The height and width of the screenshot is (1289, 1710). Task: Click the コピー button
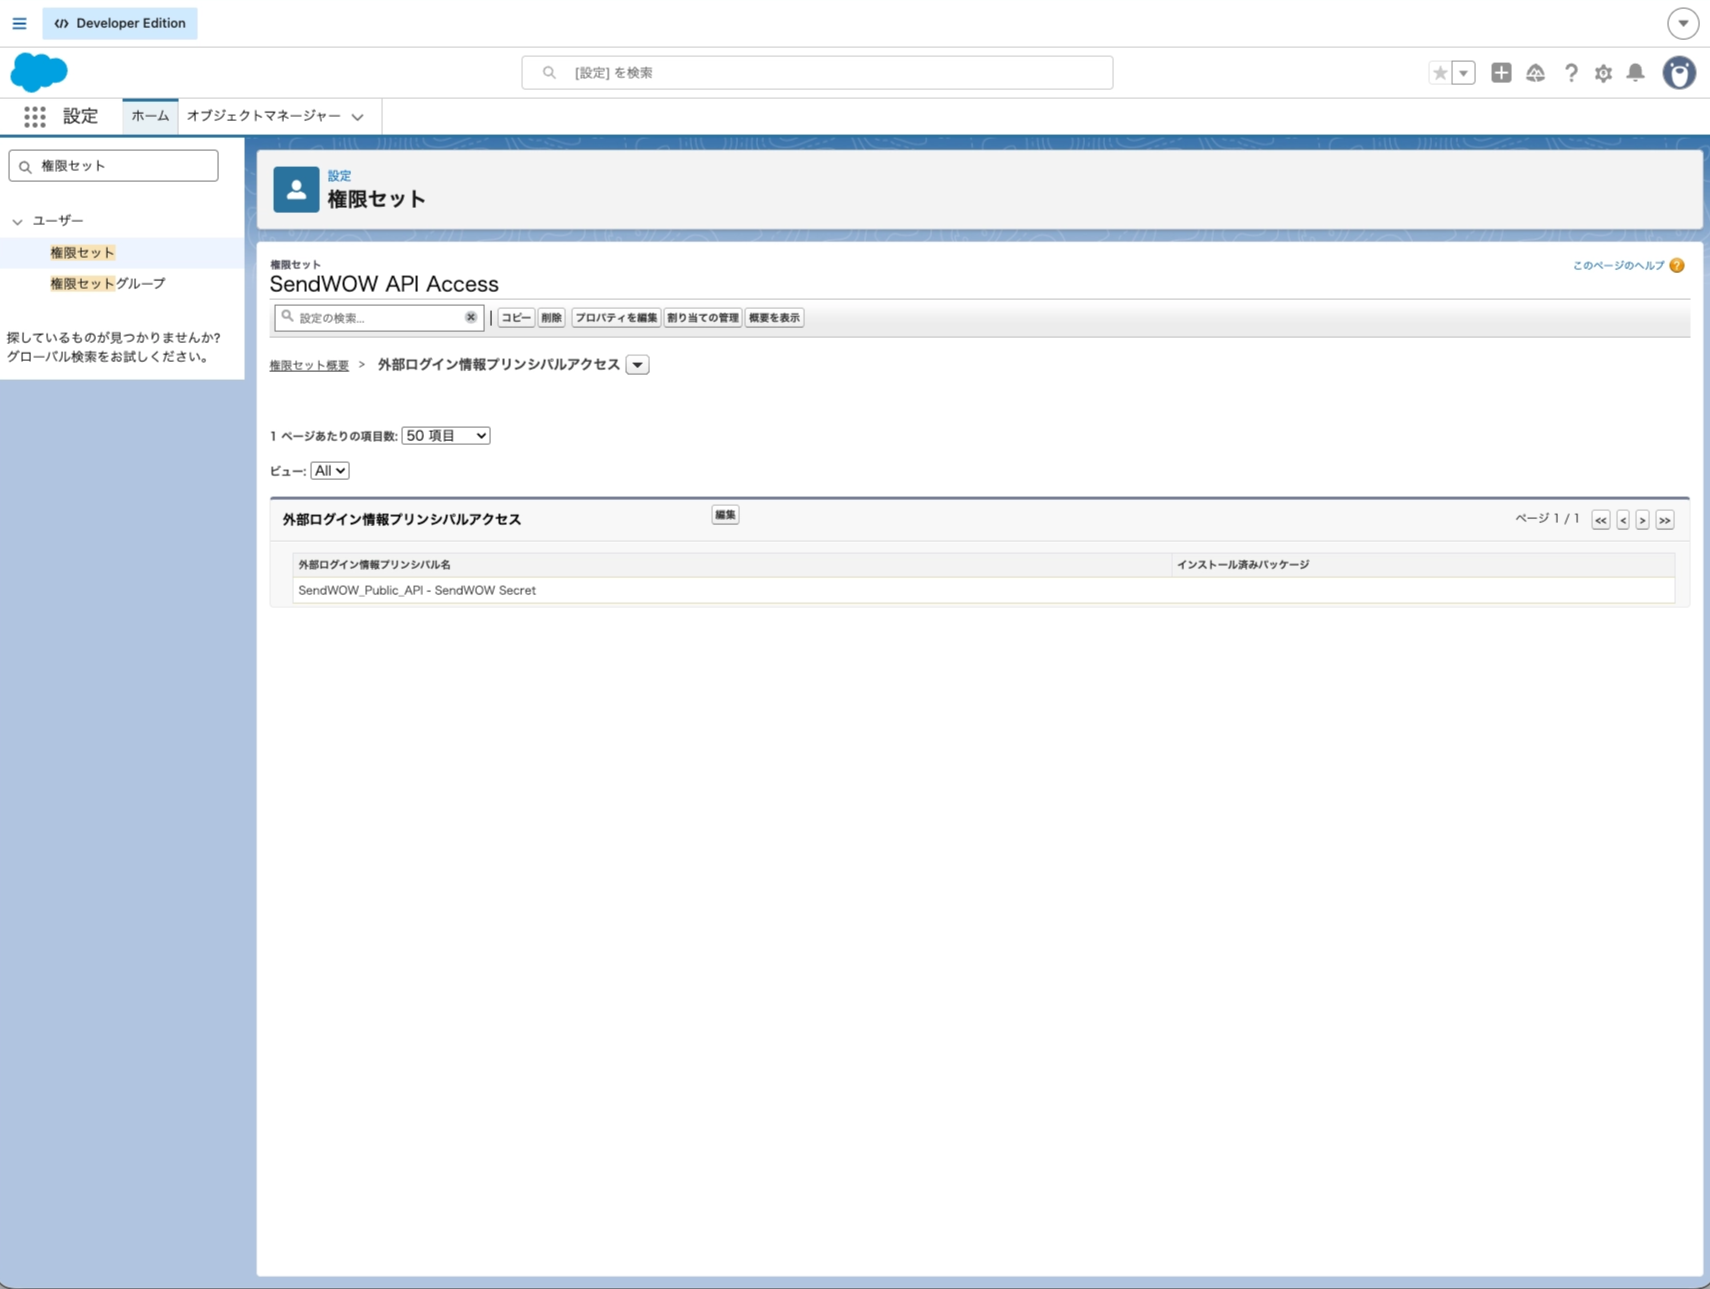tap(516, 318)
